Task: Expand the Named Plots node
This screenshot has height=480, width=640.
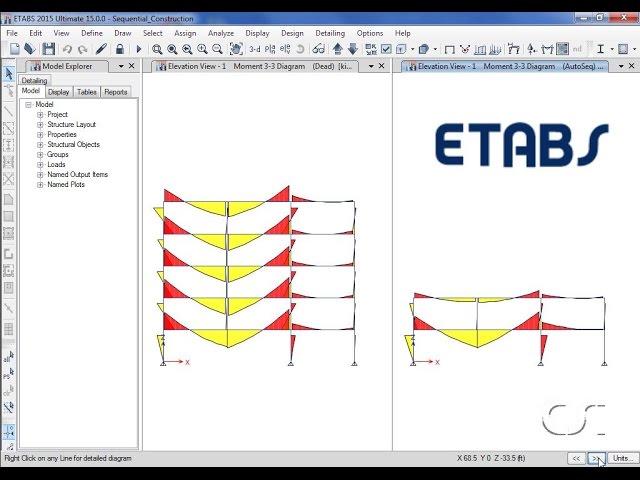Action: coord(40,184)
